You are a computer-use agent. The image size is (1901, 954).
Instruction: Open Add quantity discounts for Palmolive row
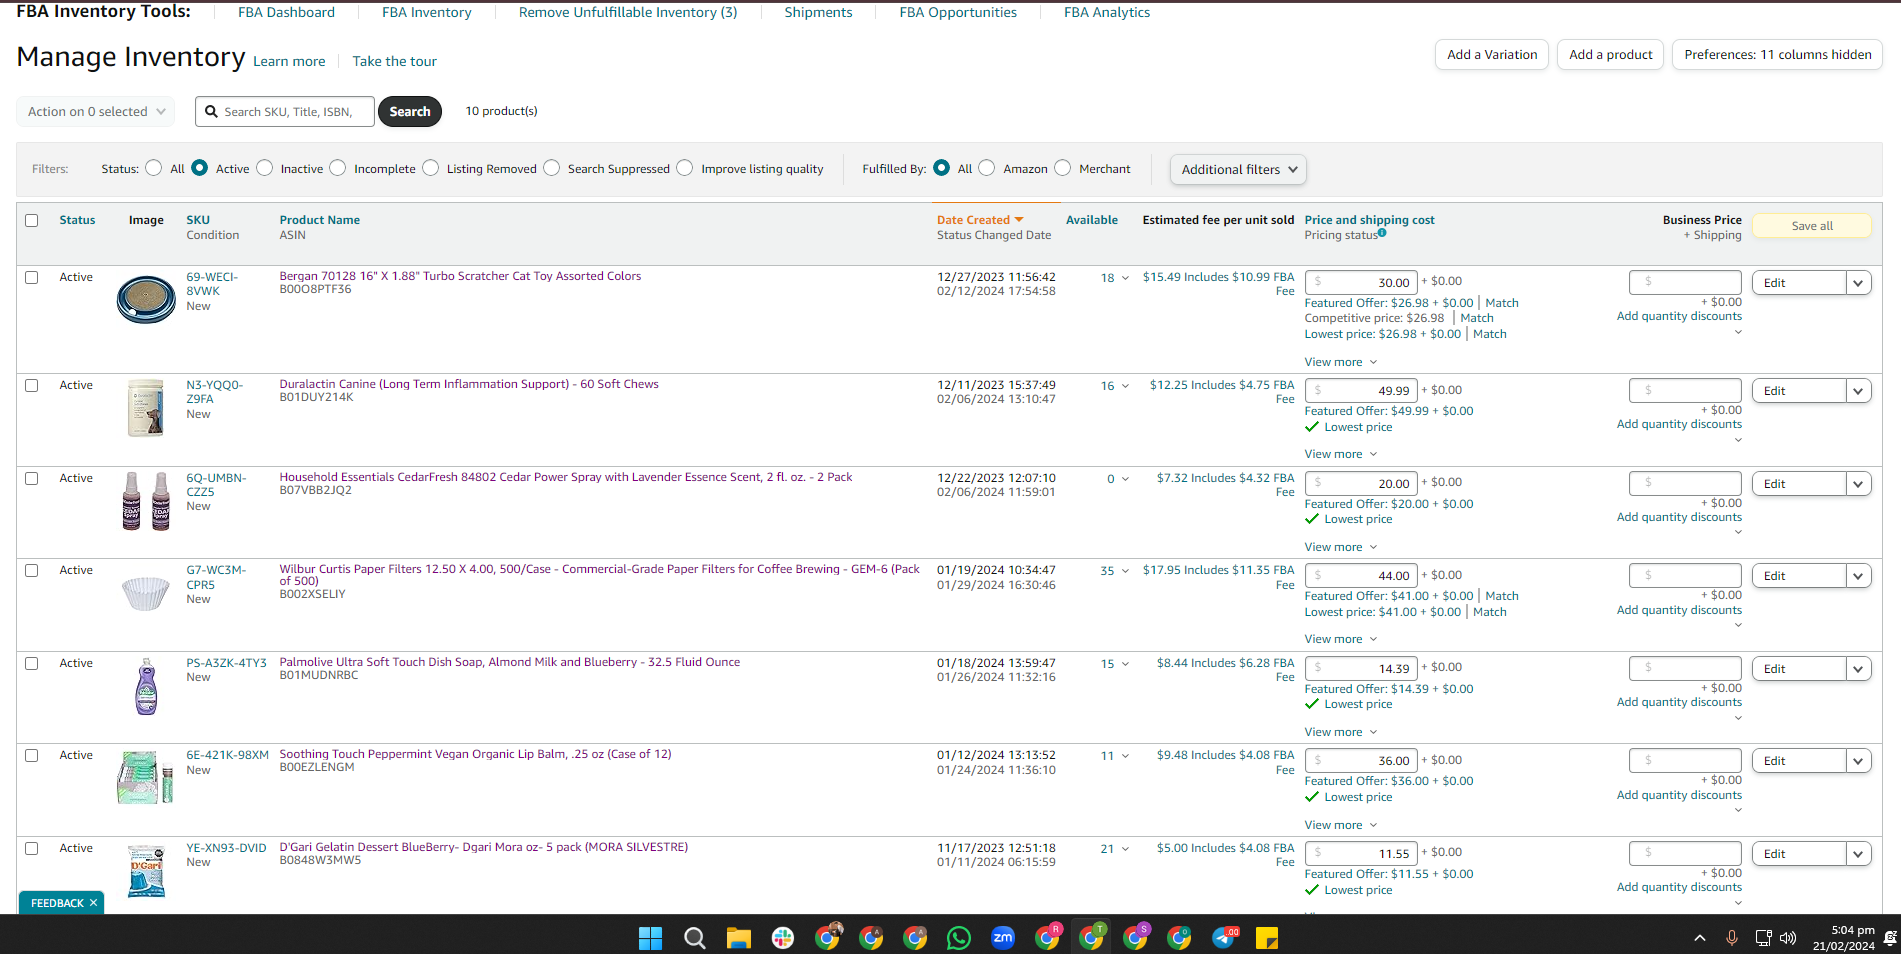pyautogui.click(x=1679, y=702)
